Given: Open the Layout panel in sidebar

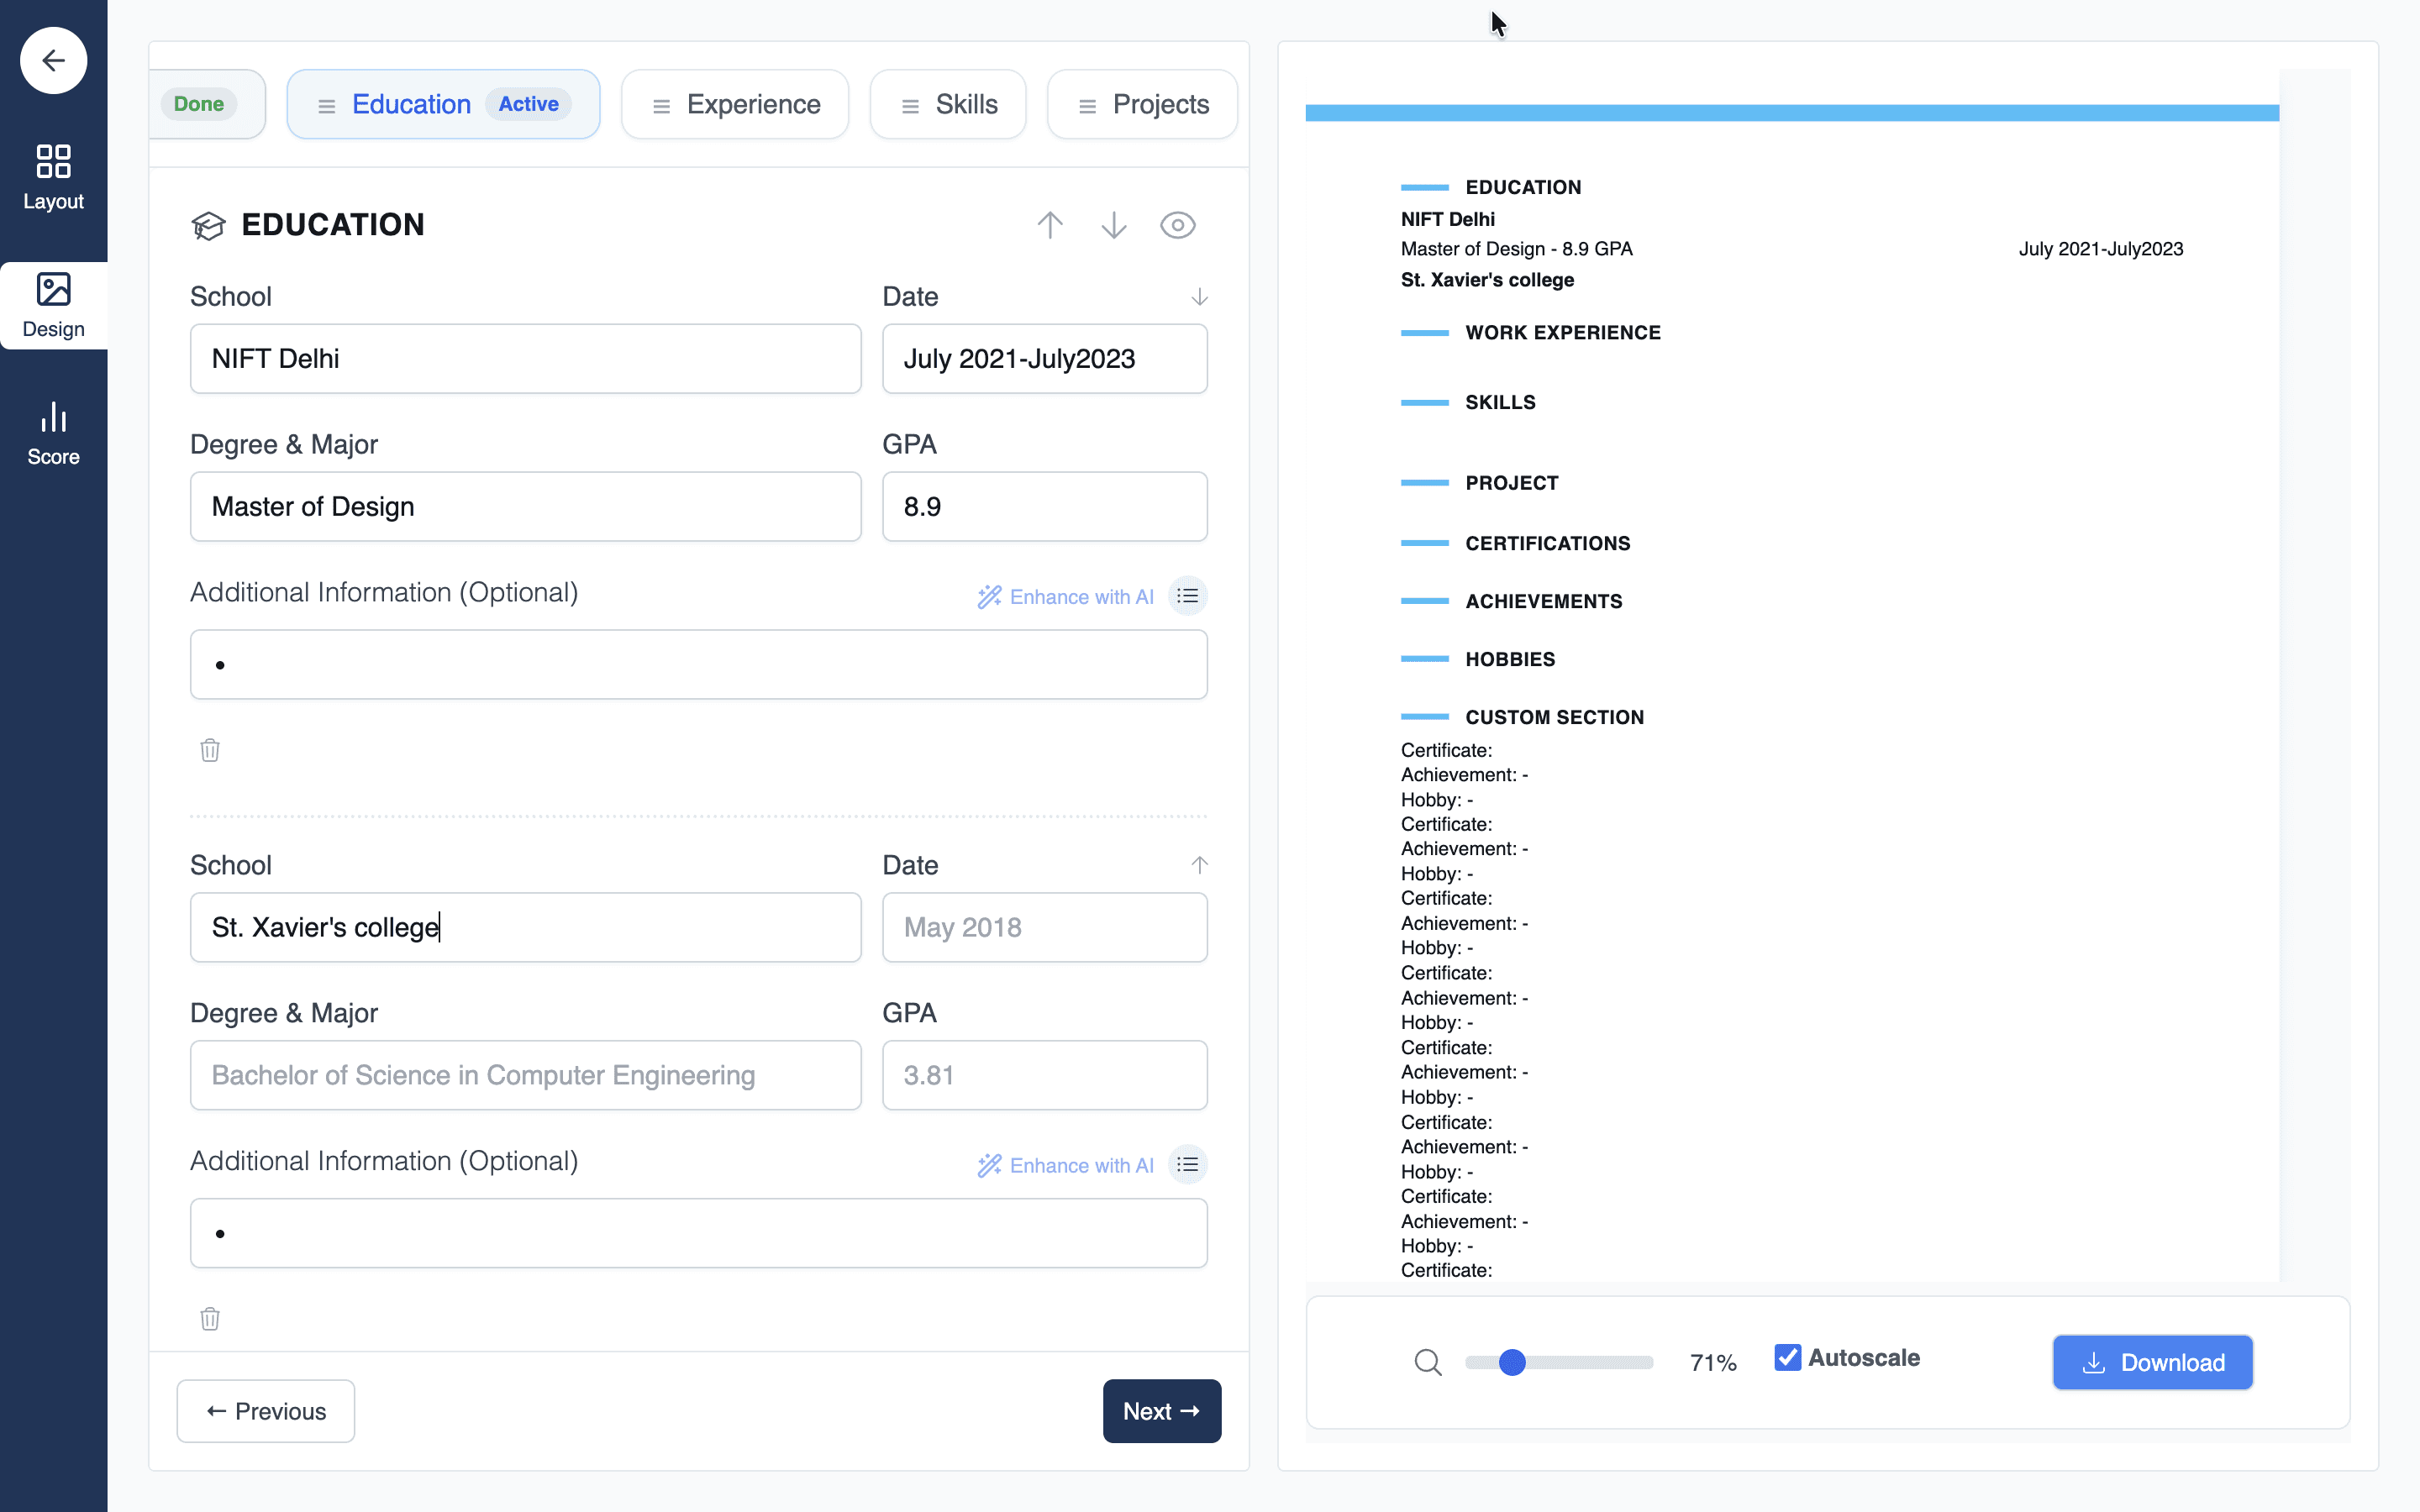Looking at the screenshot, I should pyautogui.click(x=54, y=177).
